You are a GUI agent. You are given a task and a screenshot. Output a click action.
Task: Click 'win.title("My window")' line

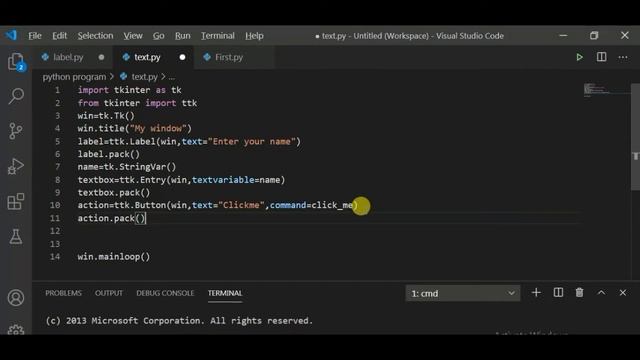[x=134, y=129]
